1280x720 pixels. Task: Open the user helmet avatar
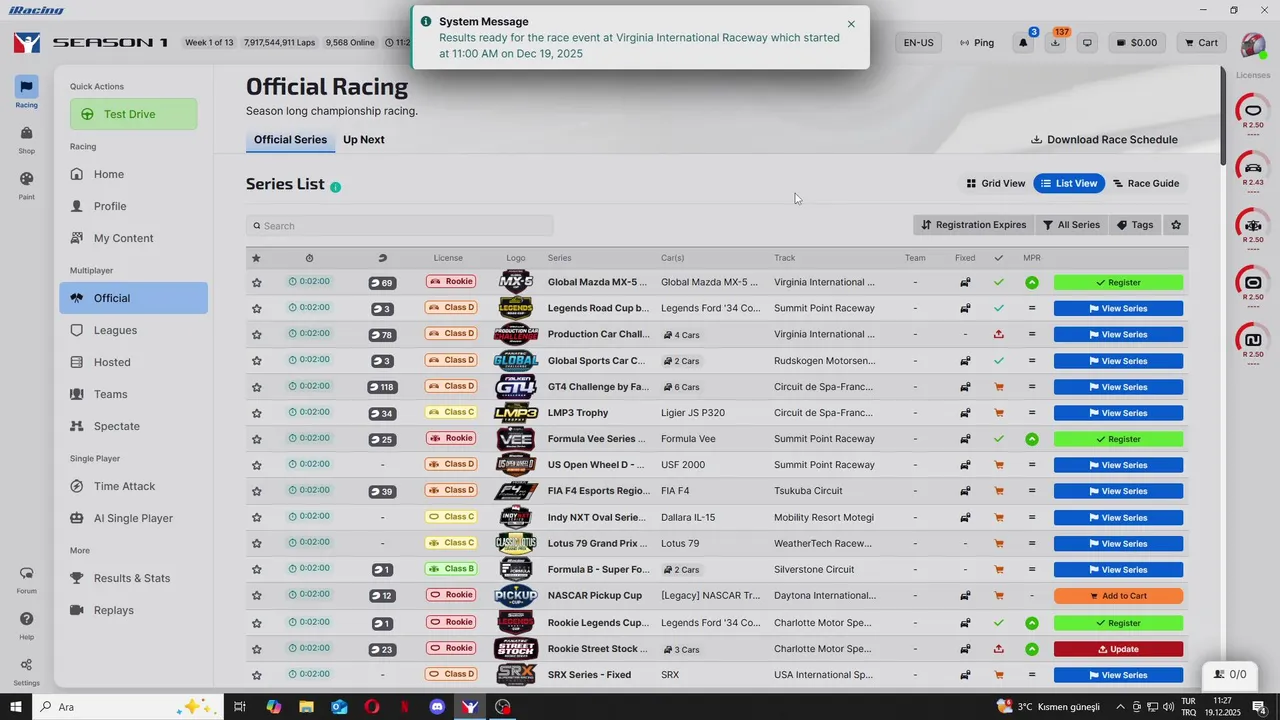coord(1253,45)
